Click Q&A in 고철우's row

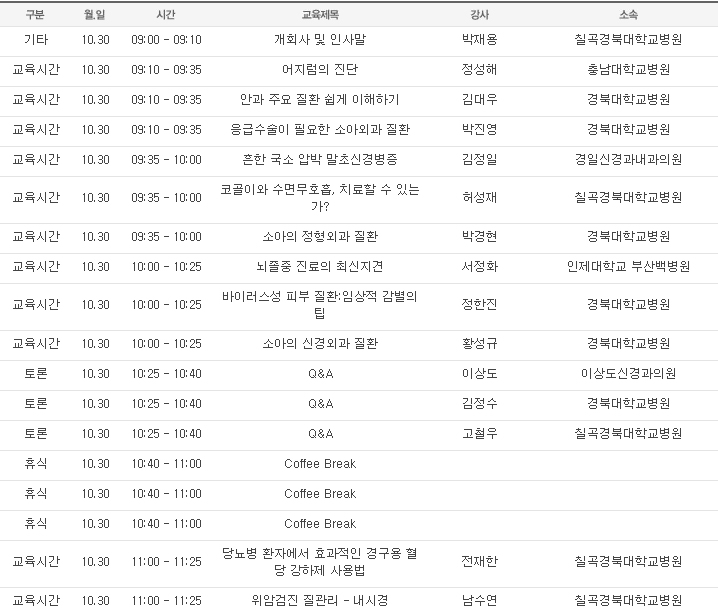(321, 434)
